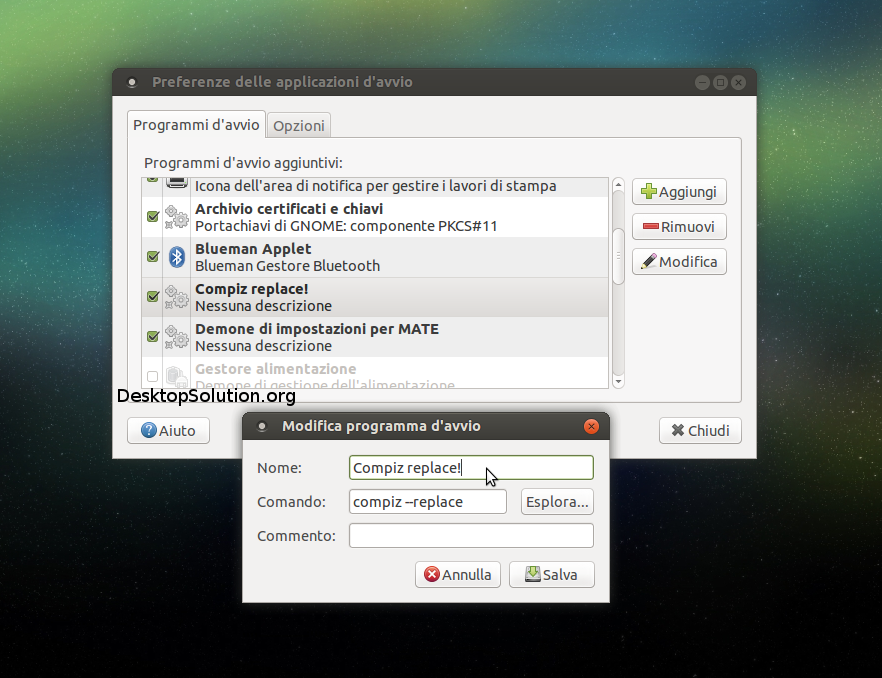The width and height of the screenshot is (882, 678).
Task: Click window menu icon of Modifica dialog
Action: click(x=262, y=426)
